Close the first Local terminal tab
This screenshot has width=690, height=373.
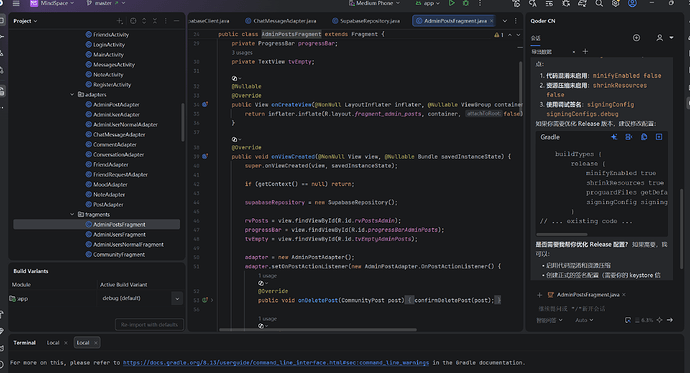(66, 343)
